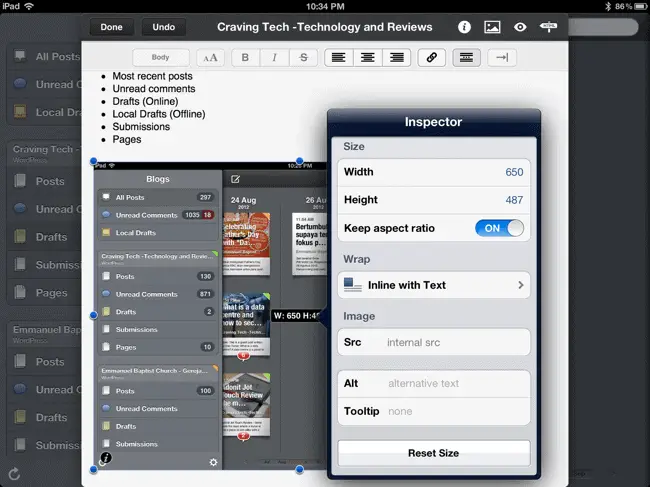This screenshot has width=650, height=487.
Task: Select Drafts under Craving Tech in background sidebar
Action: click(x=46, y=237)
